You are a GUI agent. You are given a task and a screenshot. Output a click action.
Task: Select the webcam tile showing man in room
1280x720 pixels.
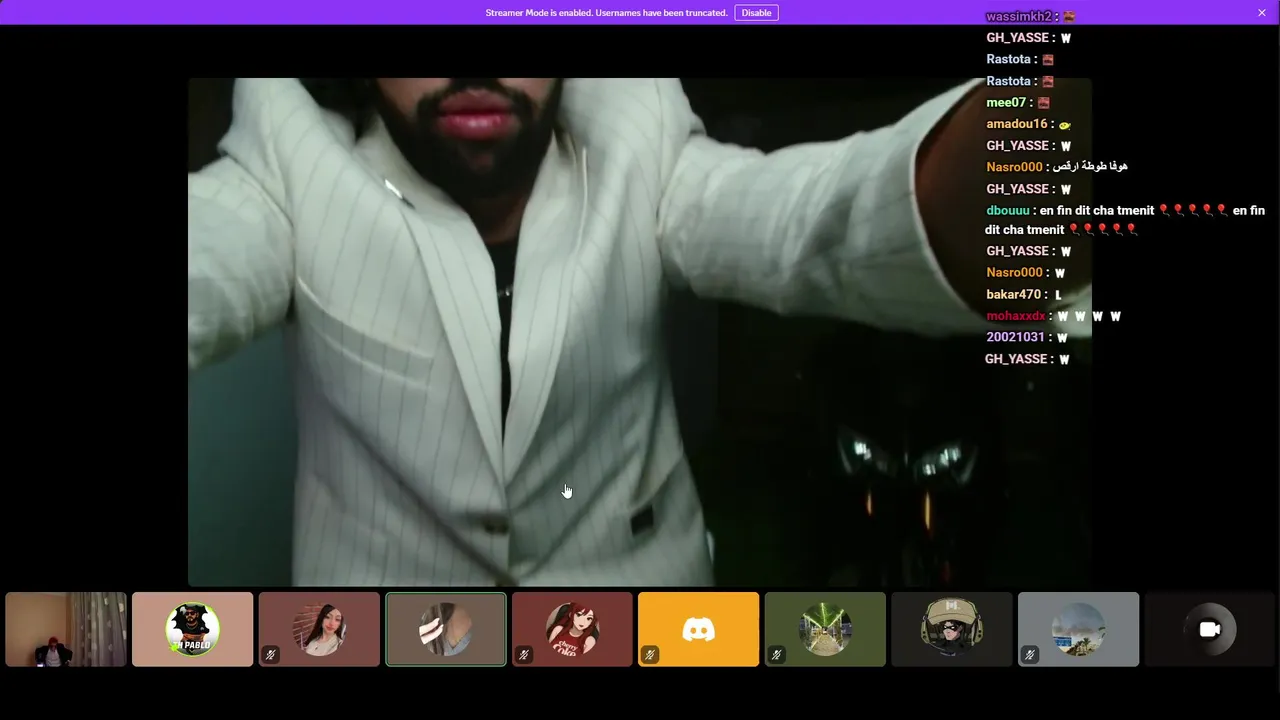tap(66, 629)
